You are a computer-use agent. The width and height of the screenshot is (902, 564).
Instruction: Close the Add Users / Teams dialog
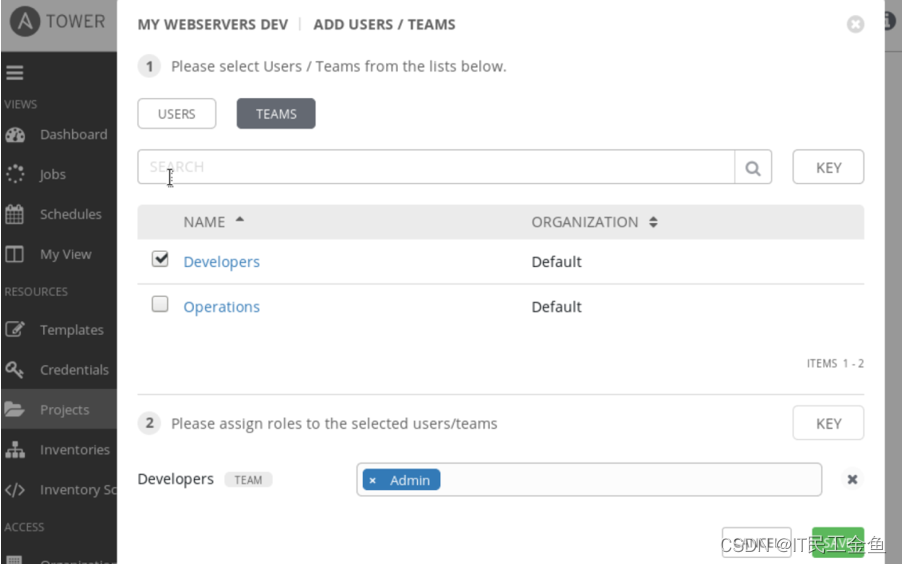click(855, 24)
